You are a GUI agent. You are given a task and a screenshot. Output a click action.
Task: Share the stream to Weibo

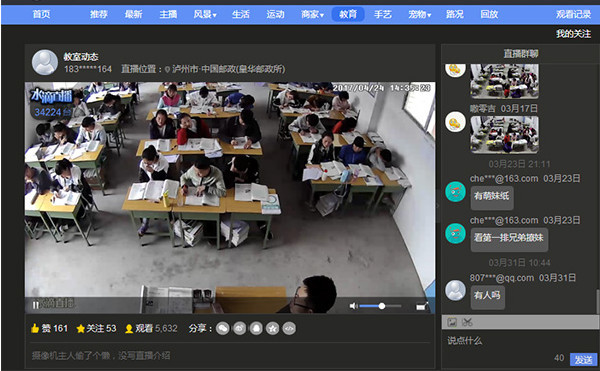point(240,329)
